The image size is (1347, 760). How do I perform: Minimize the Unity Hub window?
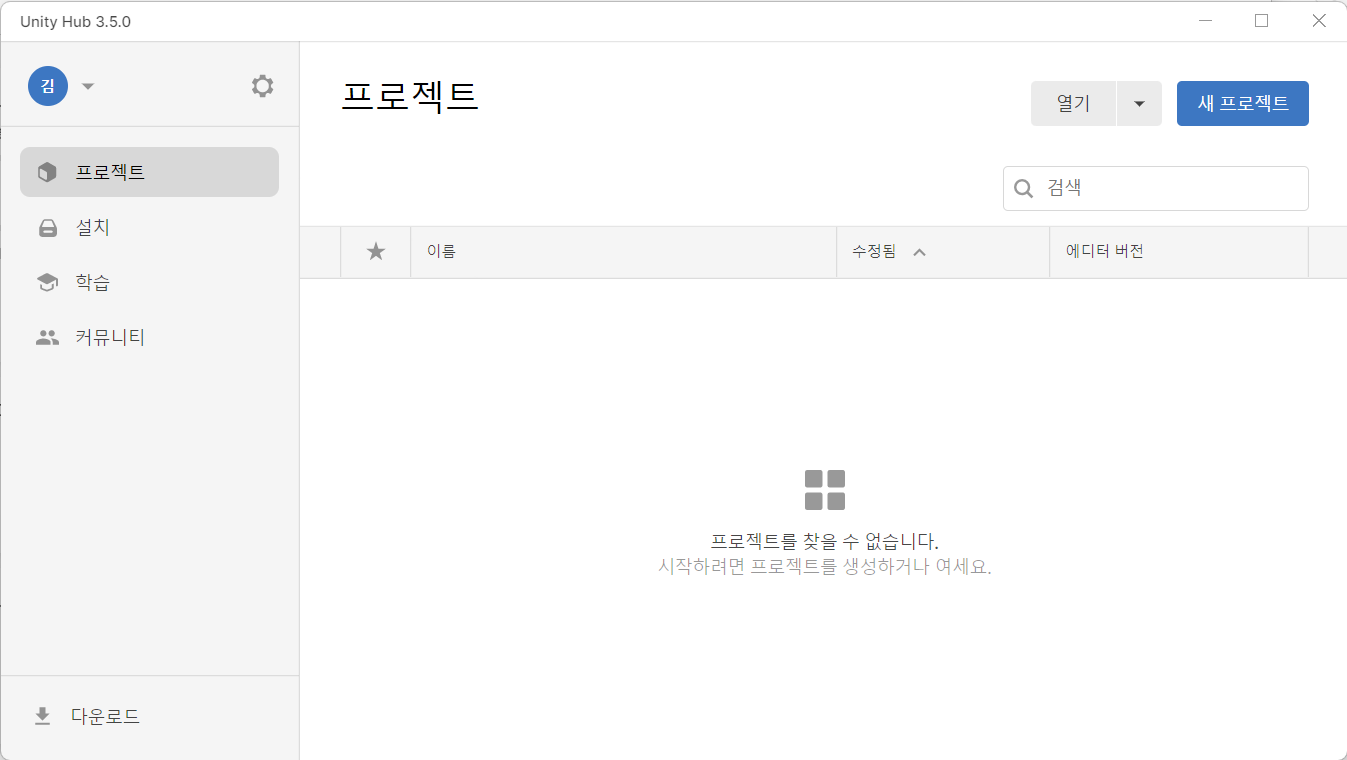point(1206,21)
